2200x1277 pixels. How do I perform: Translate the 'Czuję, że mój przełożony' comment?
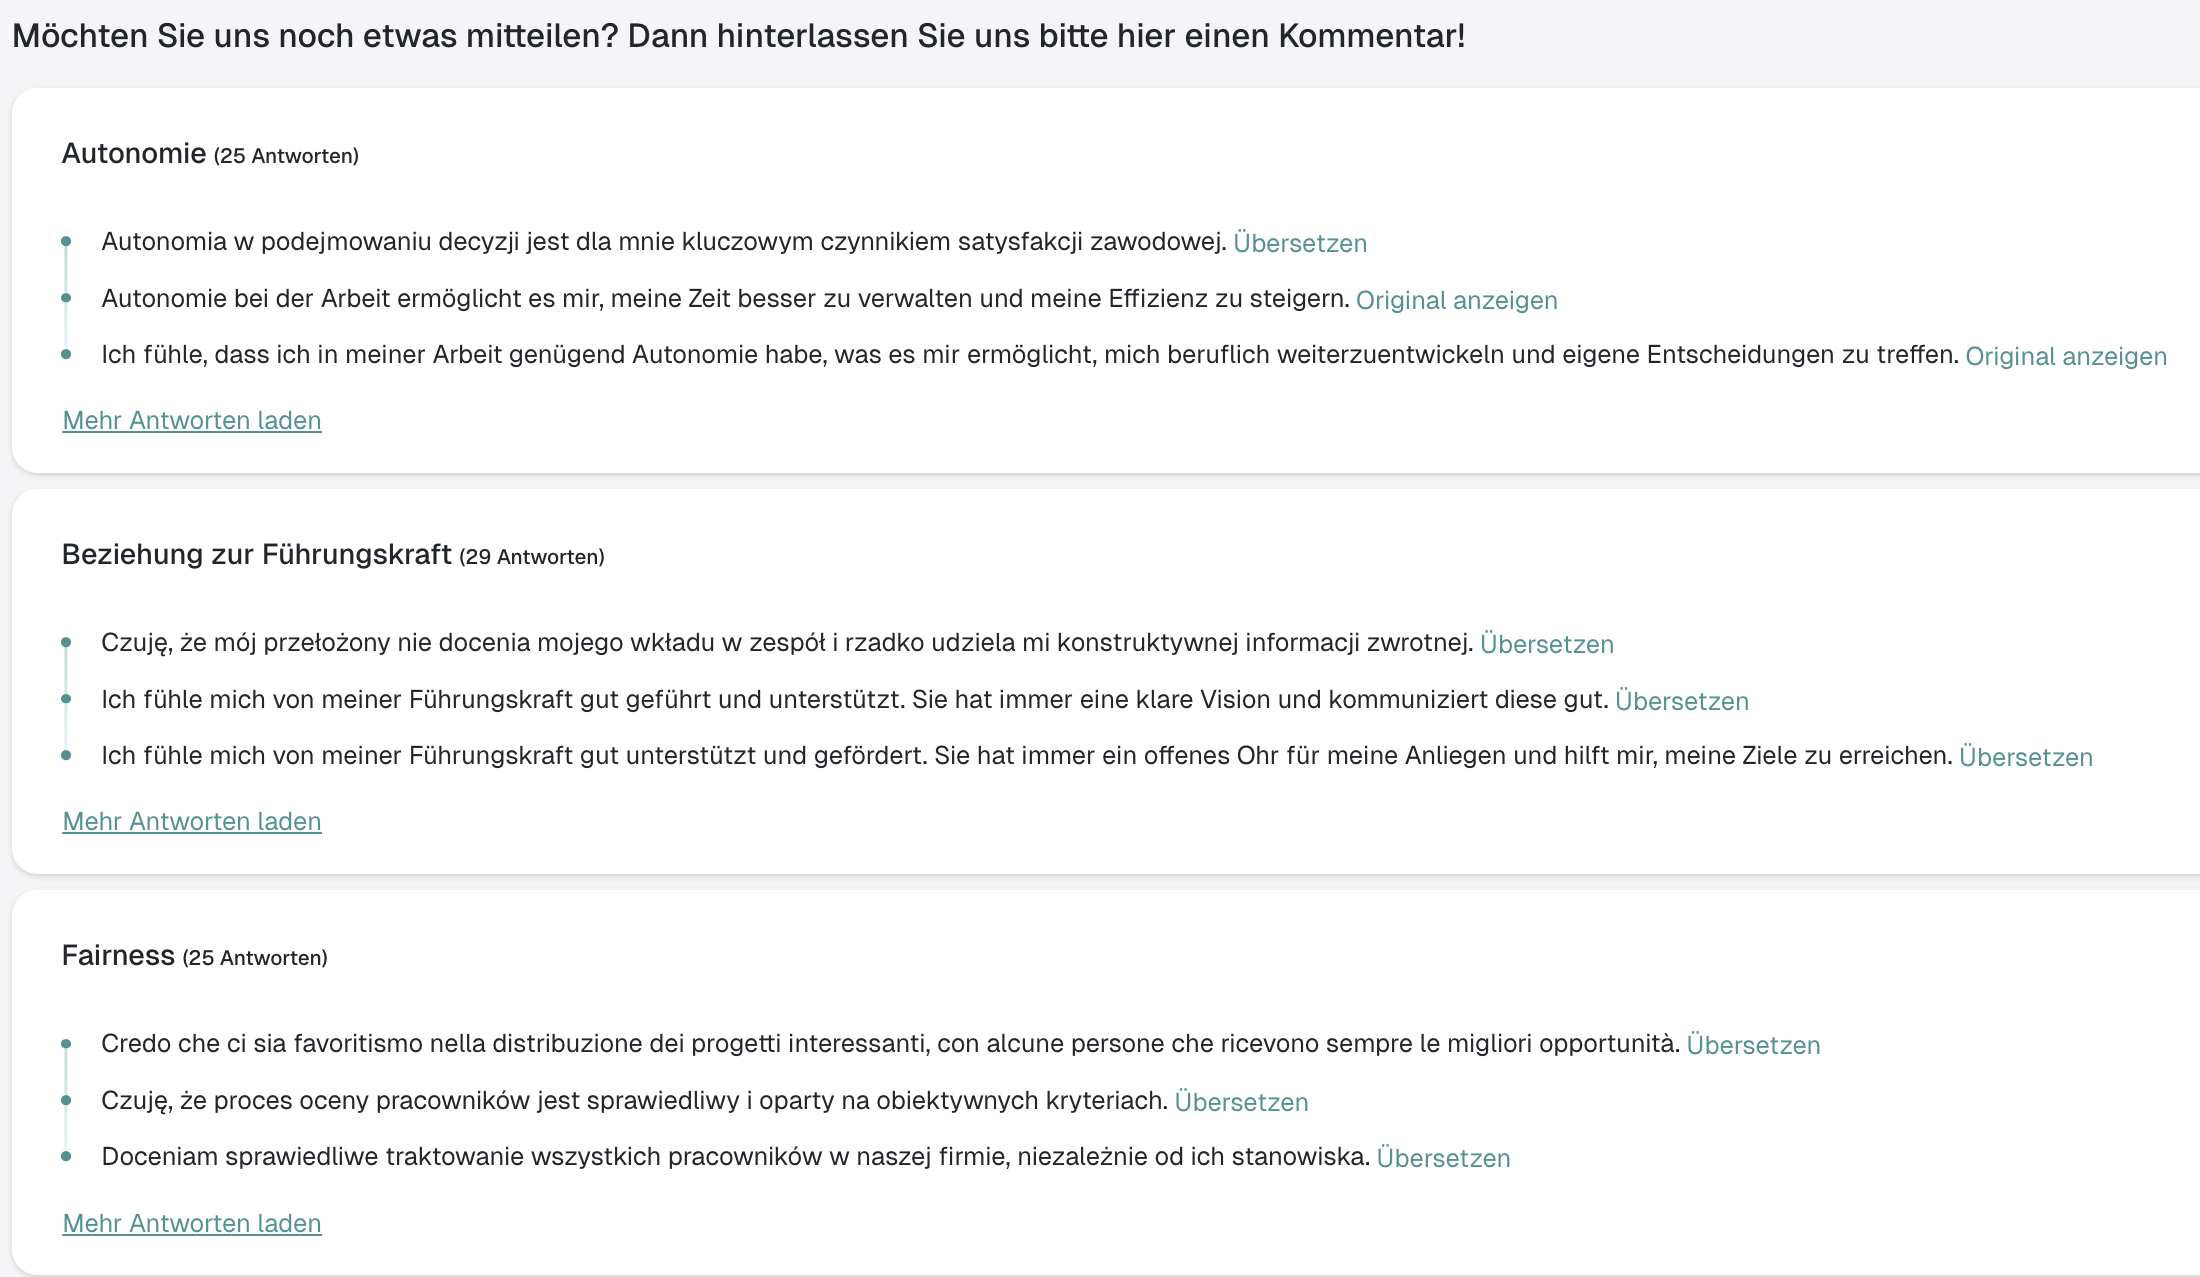(x=1546, y=644)
